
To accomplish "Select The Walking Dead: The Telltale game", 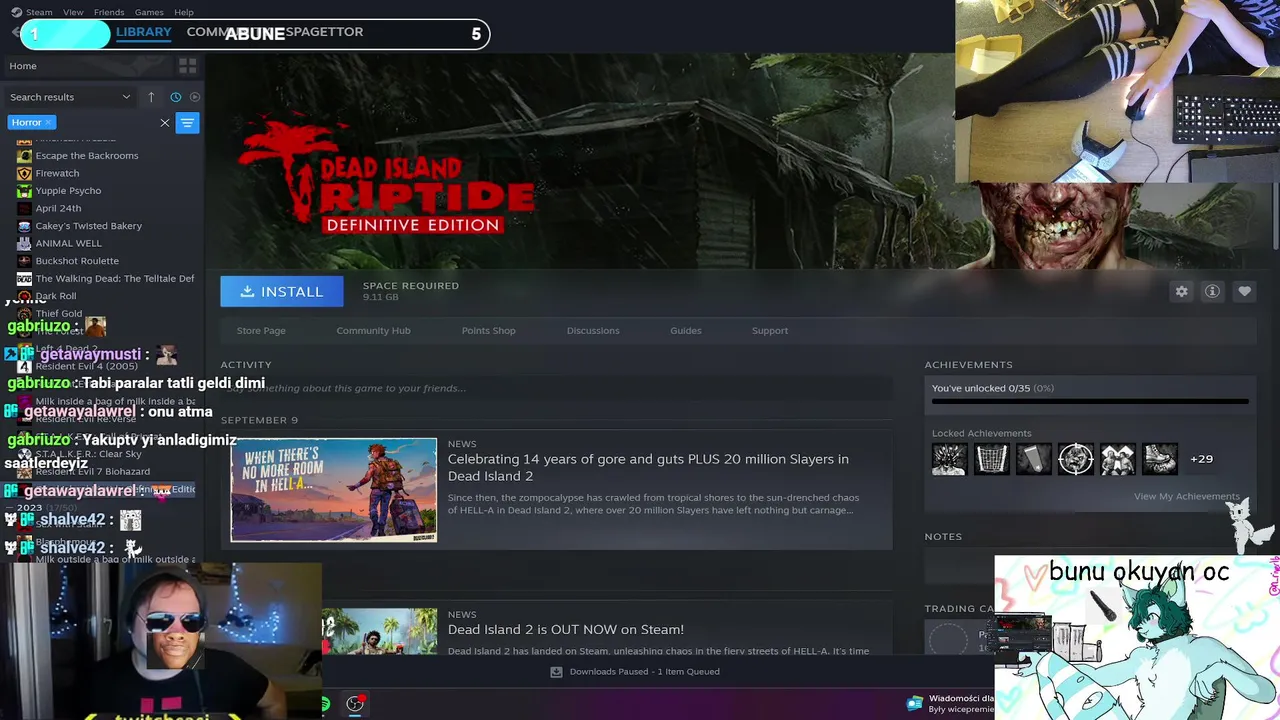I will point(115,278).
